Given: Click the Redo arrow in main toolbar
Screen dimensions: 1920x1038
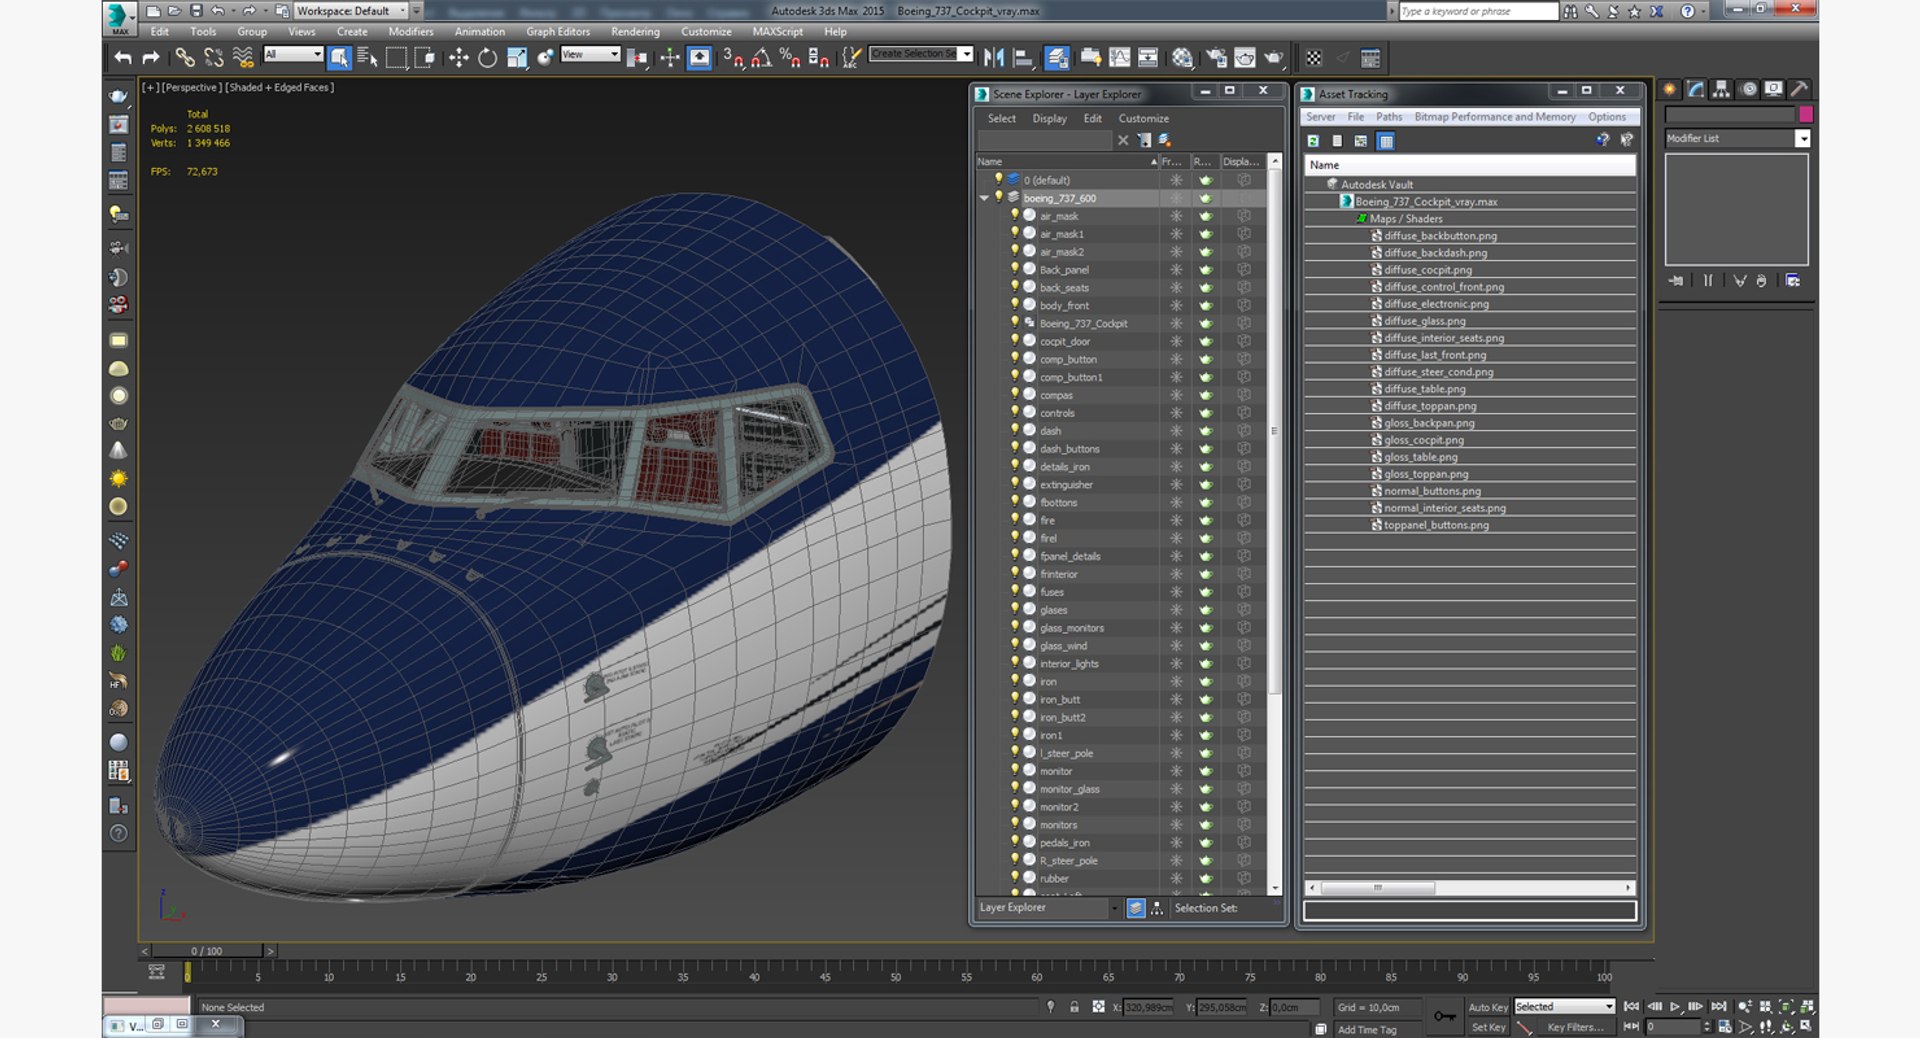Looking at the screenshot, I should pos(151,58).
